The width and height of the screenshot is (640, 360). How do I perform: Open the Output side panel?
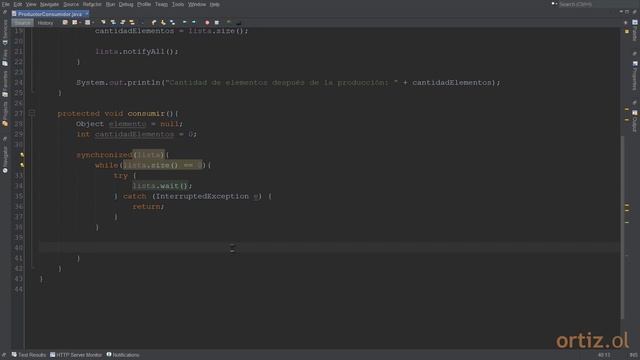click(635, 121)
